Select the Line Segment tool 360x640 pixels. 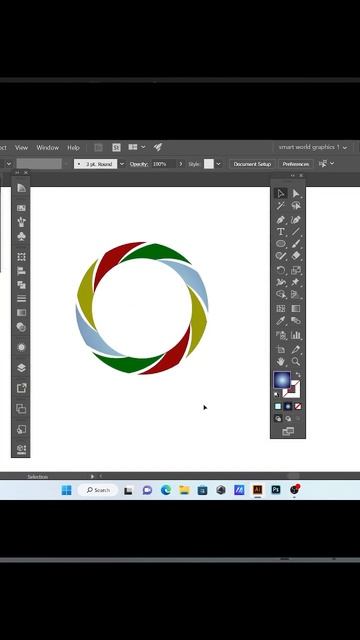click(x=296, y=232)
